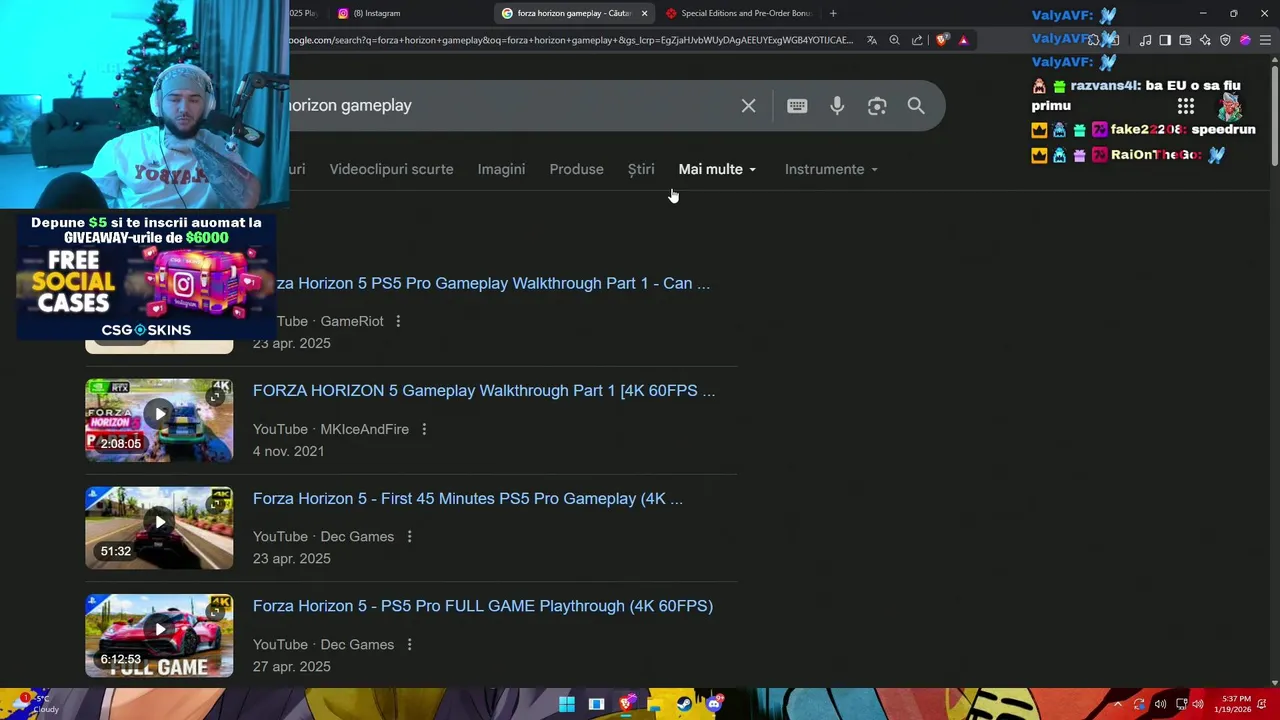Open Brave Rewards triangle icon

pos(963,40)
